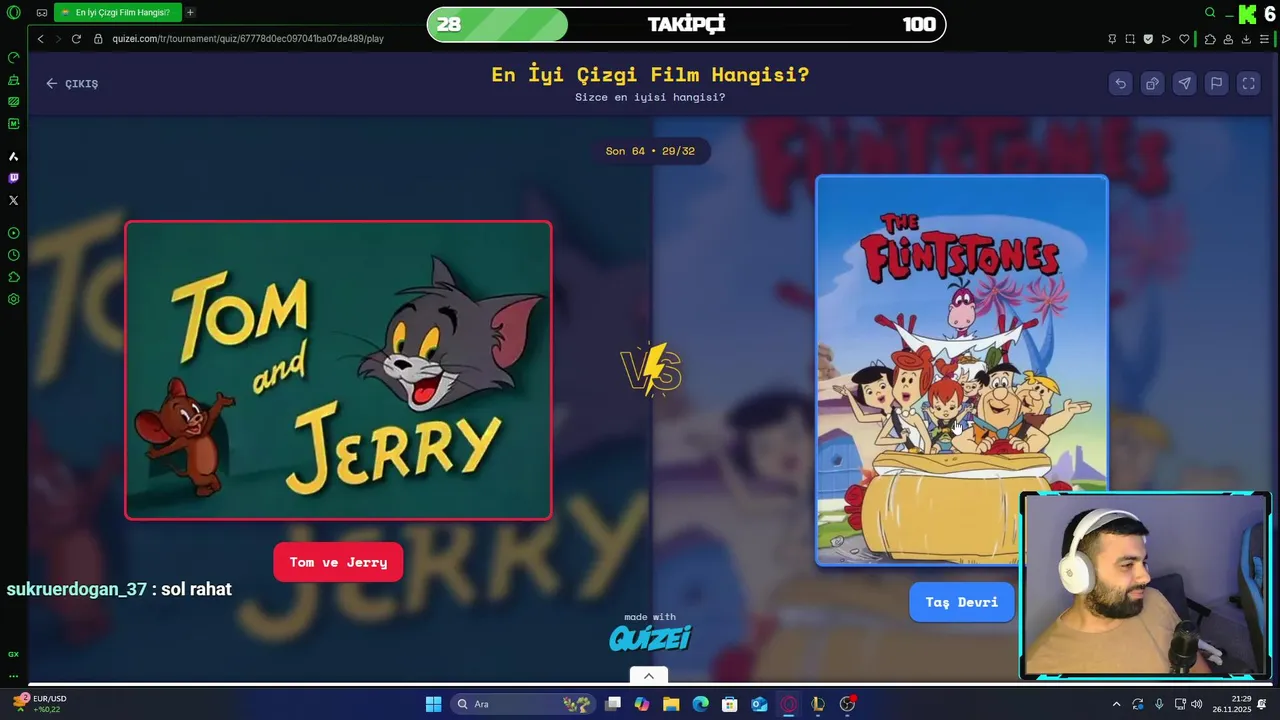Click the ad blocker shield icon

tap(1148, 39)
